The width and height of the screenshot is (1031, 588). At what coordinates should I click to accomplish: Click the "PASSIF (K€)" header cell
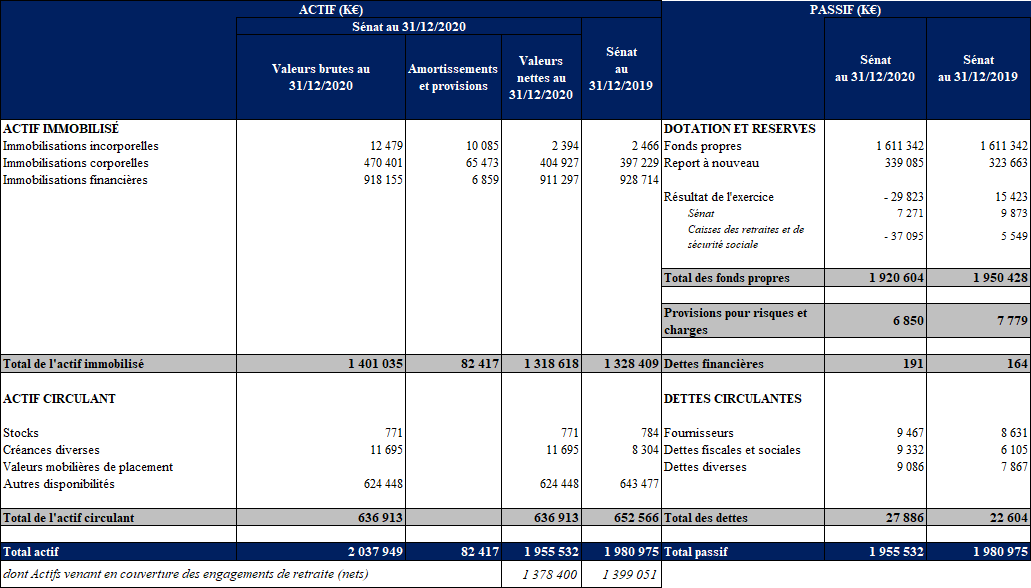coord(845,10)
